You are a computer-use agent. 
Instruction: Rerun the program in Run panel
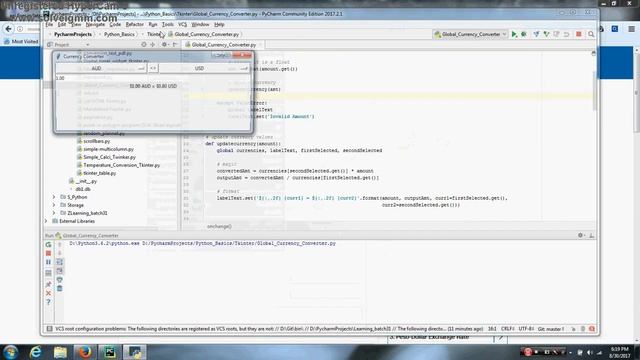(48, 244)
